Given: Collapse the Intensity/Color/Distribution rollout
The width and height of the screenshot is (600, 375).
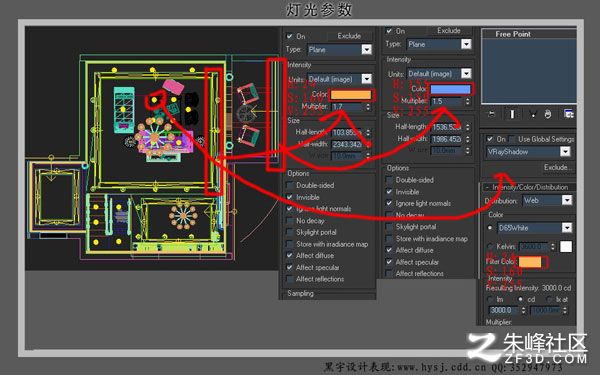Looking at the screenshot, I should tap(528, 187).
